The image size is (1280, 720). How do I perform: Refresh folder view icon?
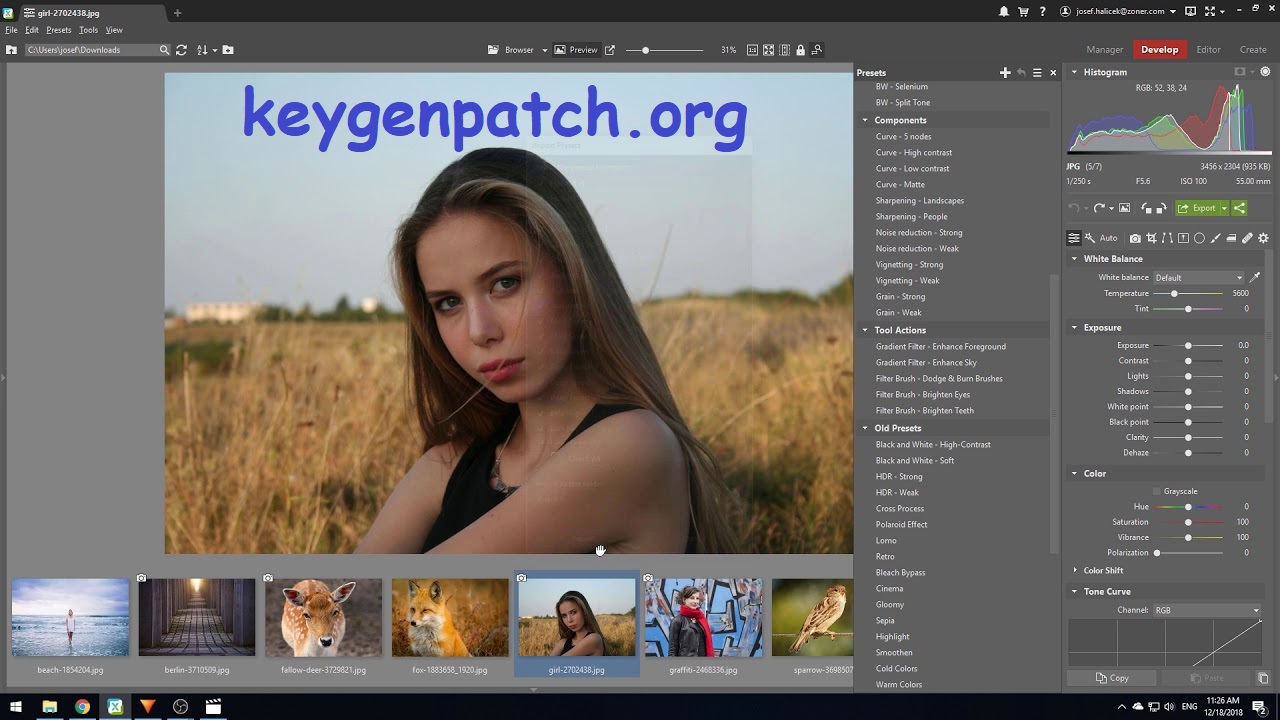(181, 50)
